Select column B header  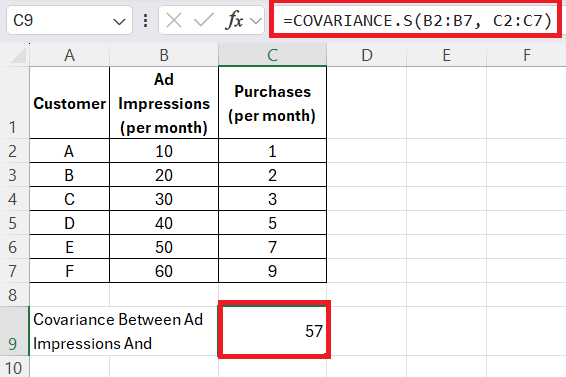coord(164,55)
